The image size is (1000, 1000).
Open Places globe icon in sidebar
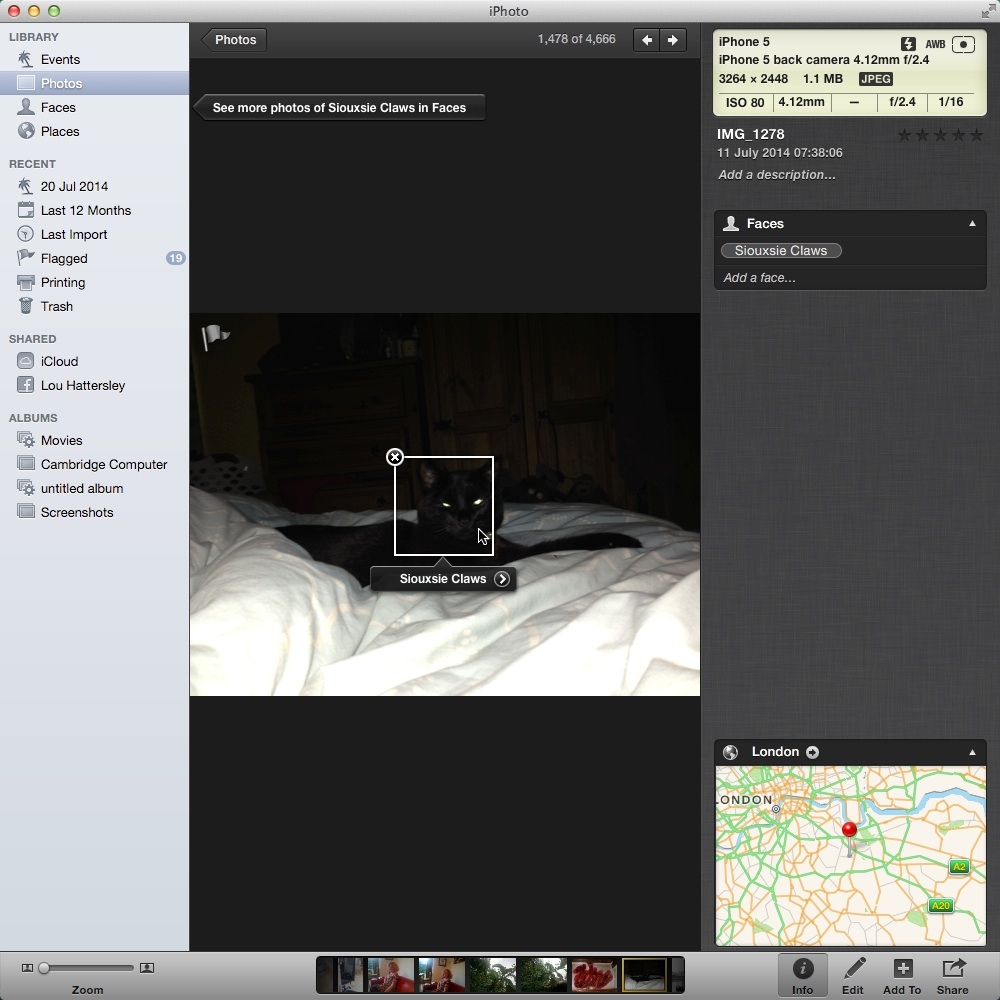[26, 131]
